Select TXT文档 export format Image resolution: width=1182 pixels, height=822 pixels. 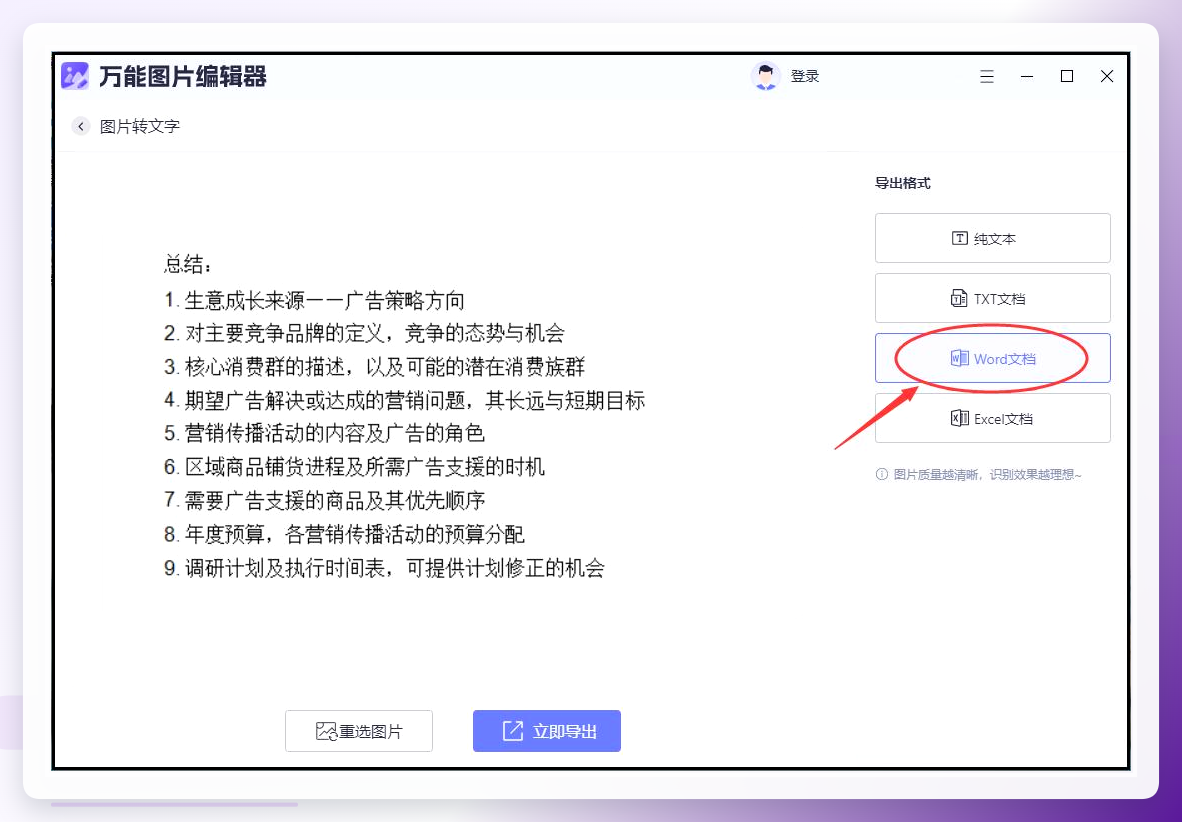pos(992,299)
